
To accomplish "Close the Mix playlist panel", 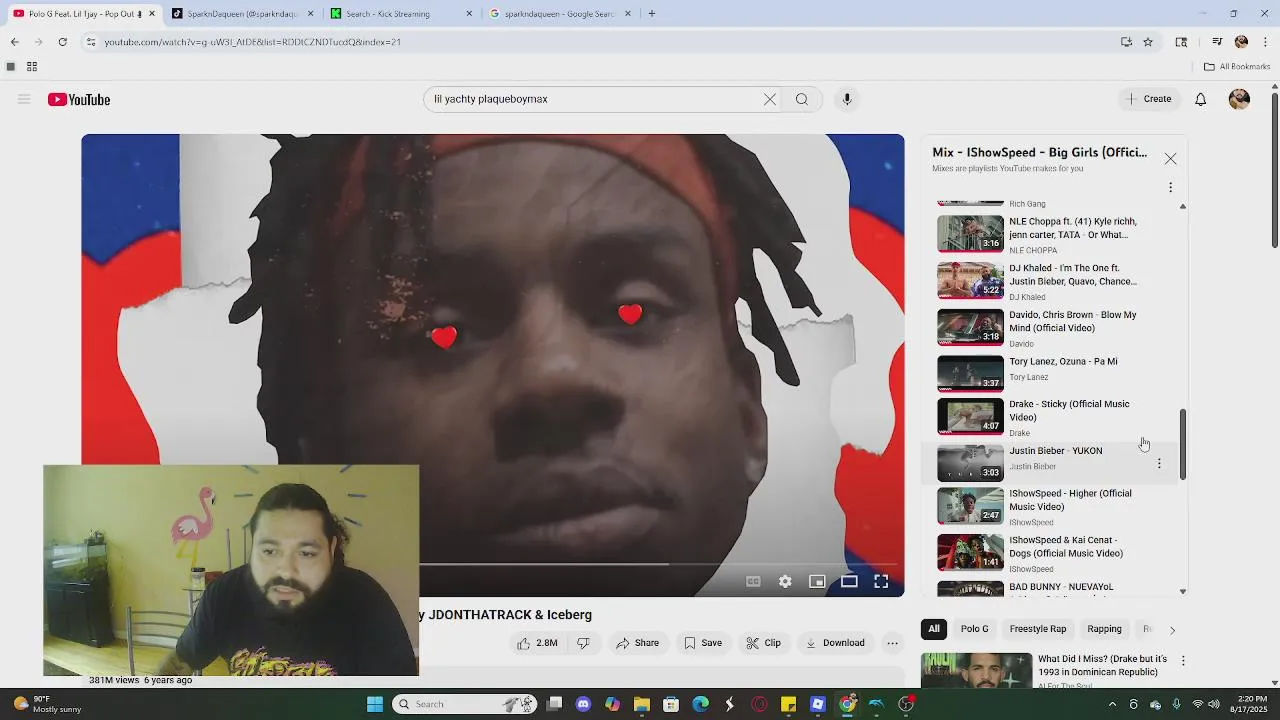I will click(x=1170, y=159).
